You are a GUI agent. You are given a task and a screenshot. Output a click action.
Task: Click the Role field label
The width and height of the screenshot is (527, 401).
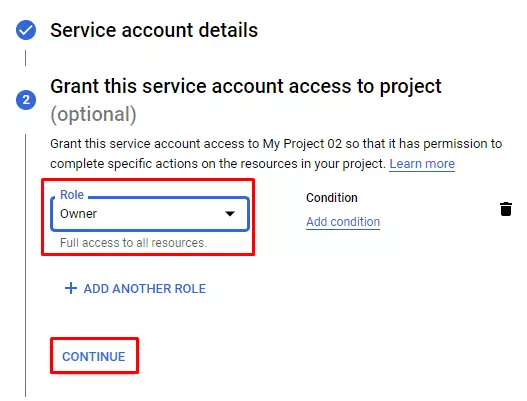click(x=72, y=195)
